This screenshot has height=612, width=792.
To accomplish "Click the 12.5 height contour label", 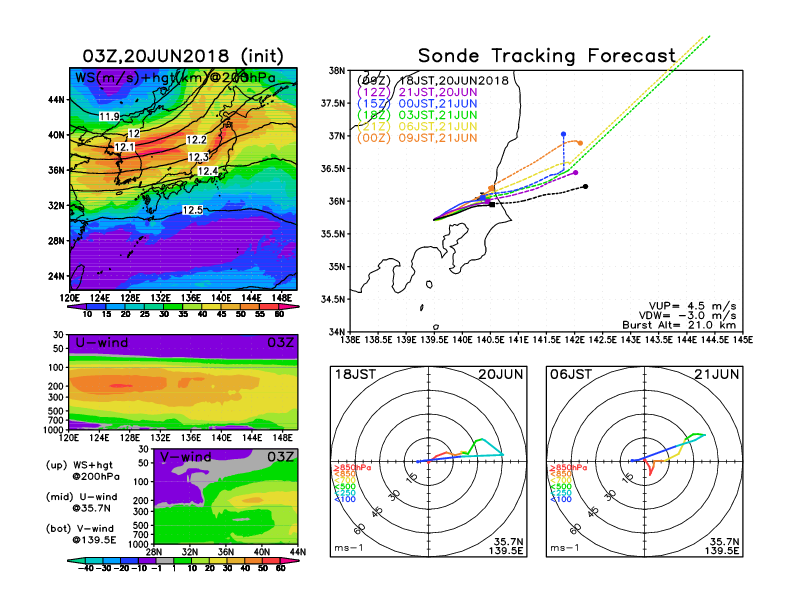I will click(x=192, y=210).
